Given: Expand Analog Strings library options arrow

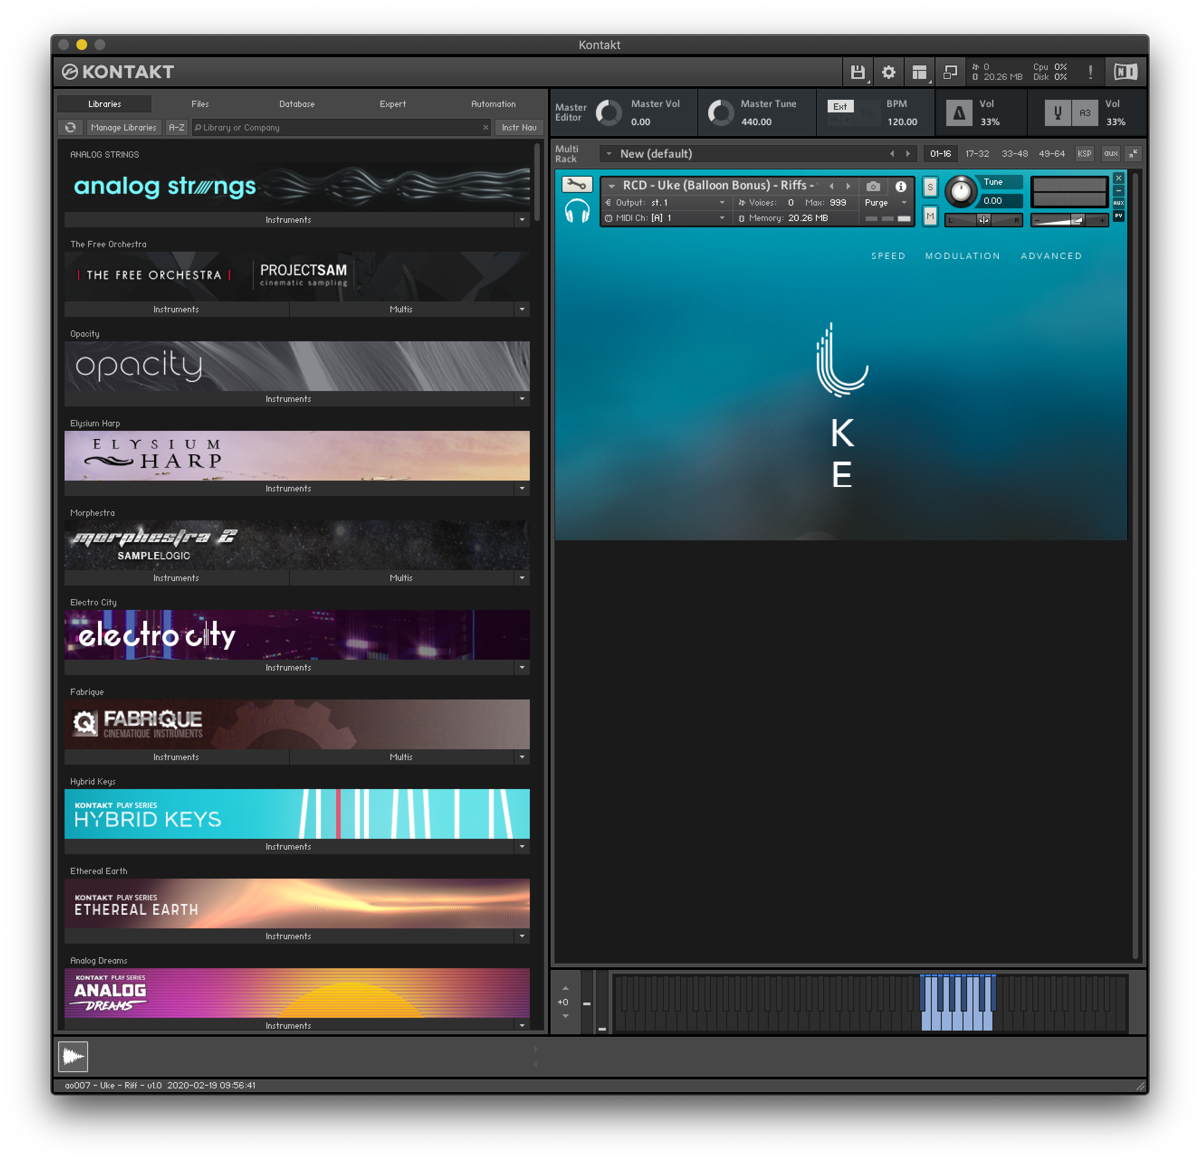Looking at the screenshot, I should tap(522, 220).
